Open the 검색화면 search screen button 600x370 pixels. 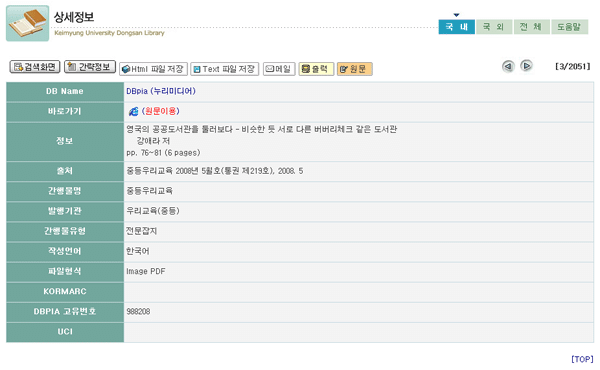(x=35, y=67)
